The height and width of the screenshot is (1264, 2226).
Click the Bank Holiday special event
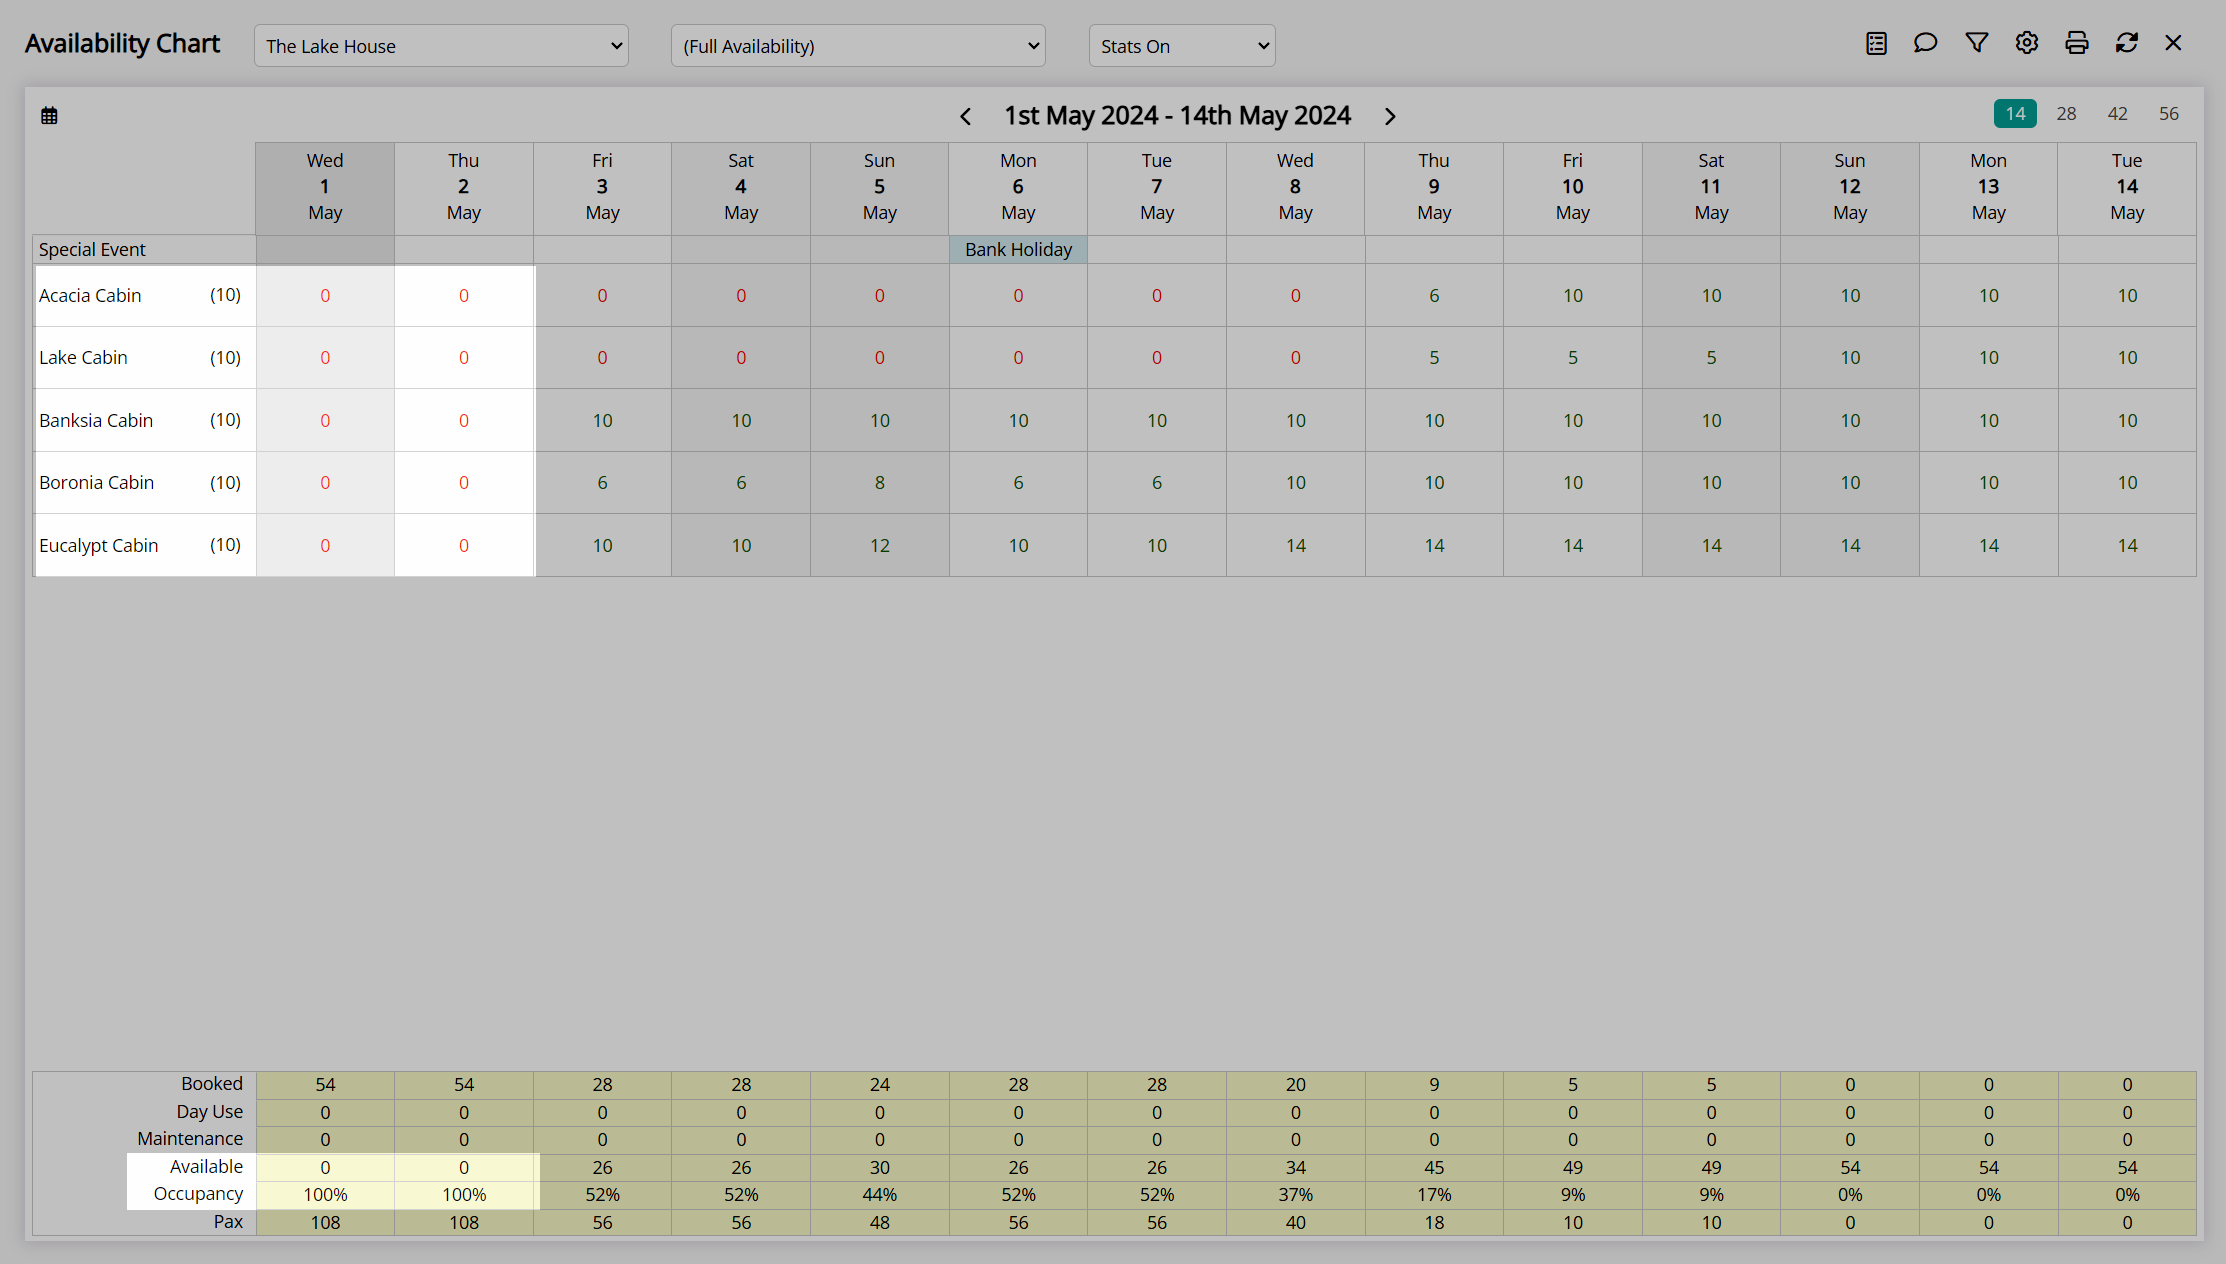[x=1018, y=249]
